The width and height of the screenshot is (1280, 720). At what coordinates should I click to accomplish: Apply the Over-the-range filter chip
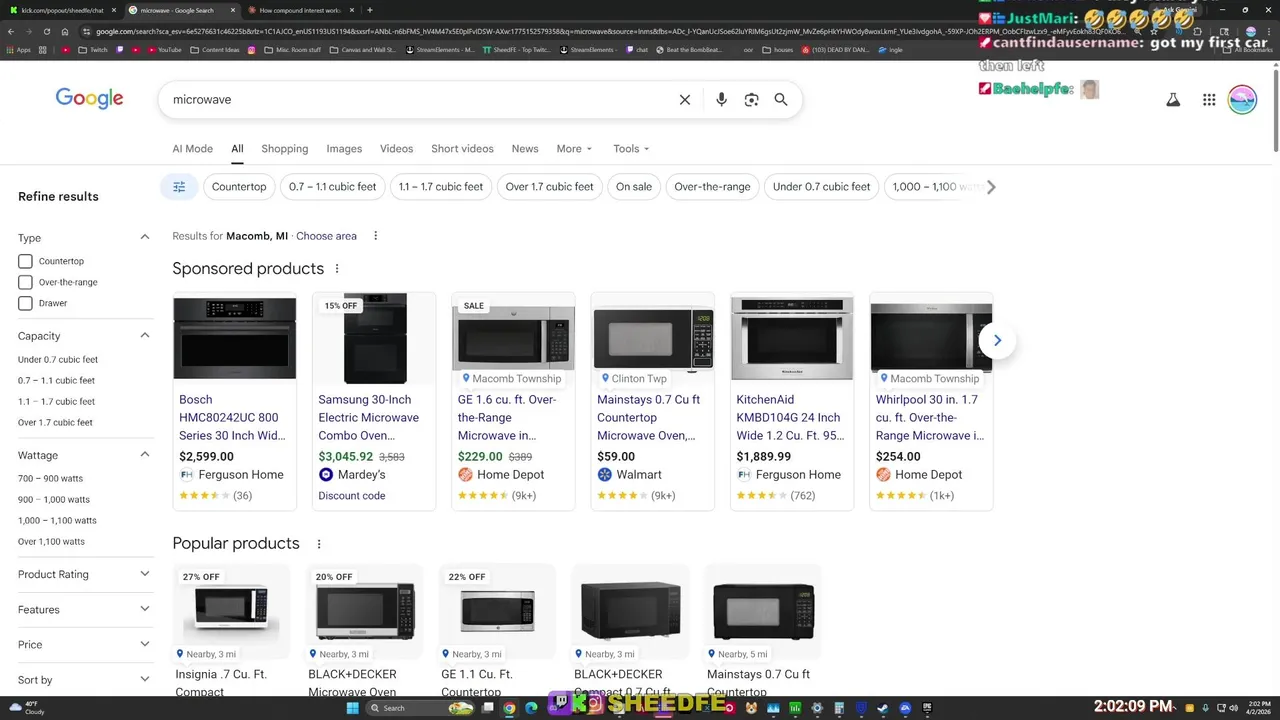[712, 187]
